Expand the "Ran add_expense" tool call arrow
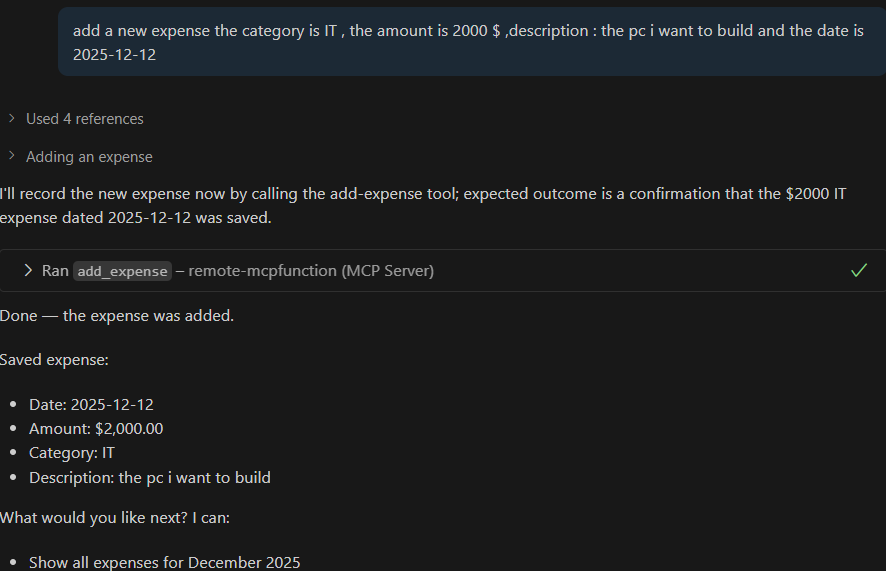This screenshot has height=571, width=886. 28,271
